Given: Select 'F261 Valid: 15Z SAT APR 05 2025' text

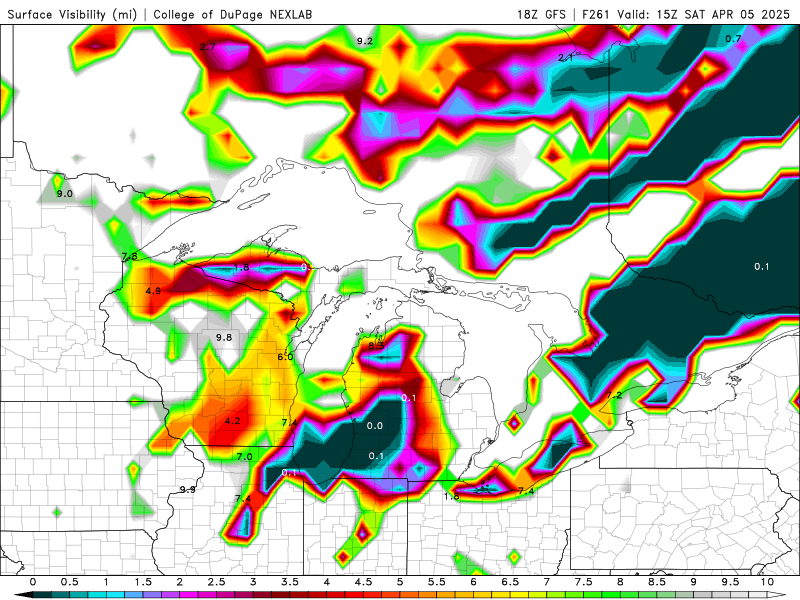Looking at the screenshot, I should pyautogui.click(x=686, y=14).
